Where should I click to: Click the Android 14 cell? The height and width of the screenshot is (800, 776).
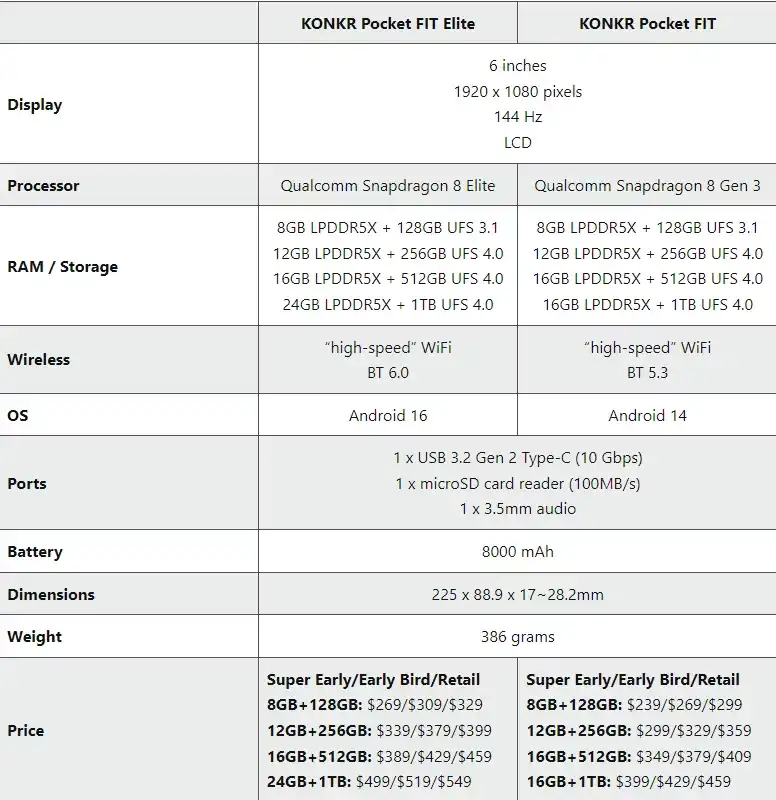[x=647, y=415]
